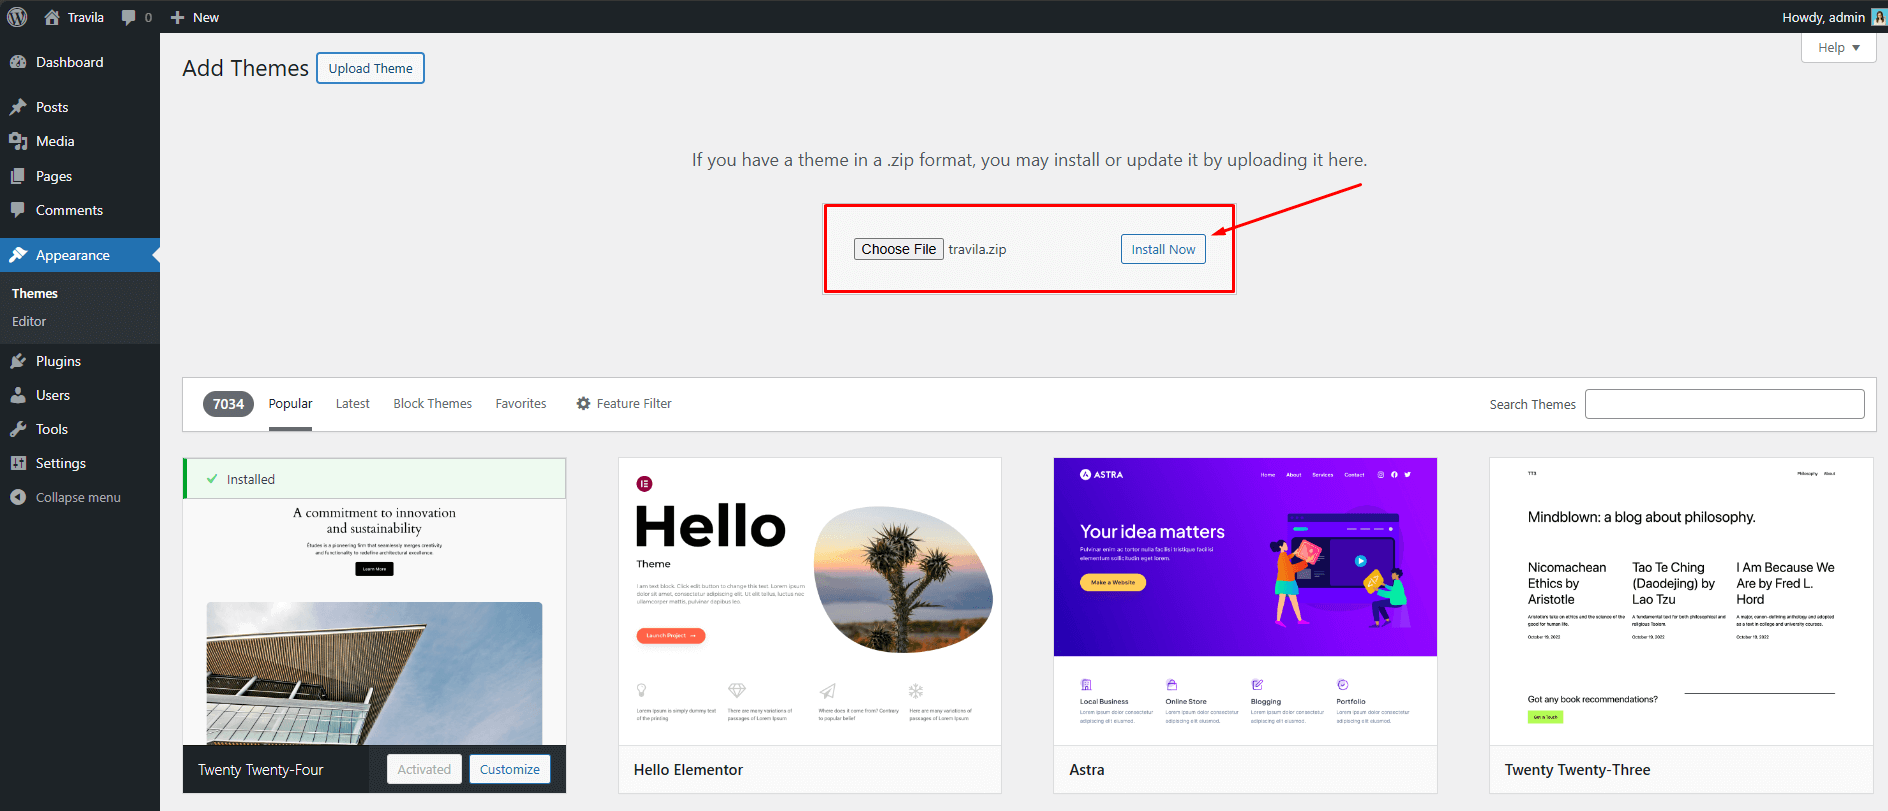Open the New content dropdown
This screenshot has height=811, width=1888.
tap(195, 17)
